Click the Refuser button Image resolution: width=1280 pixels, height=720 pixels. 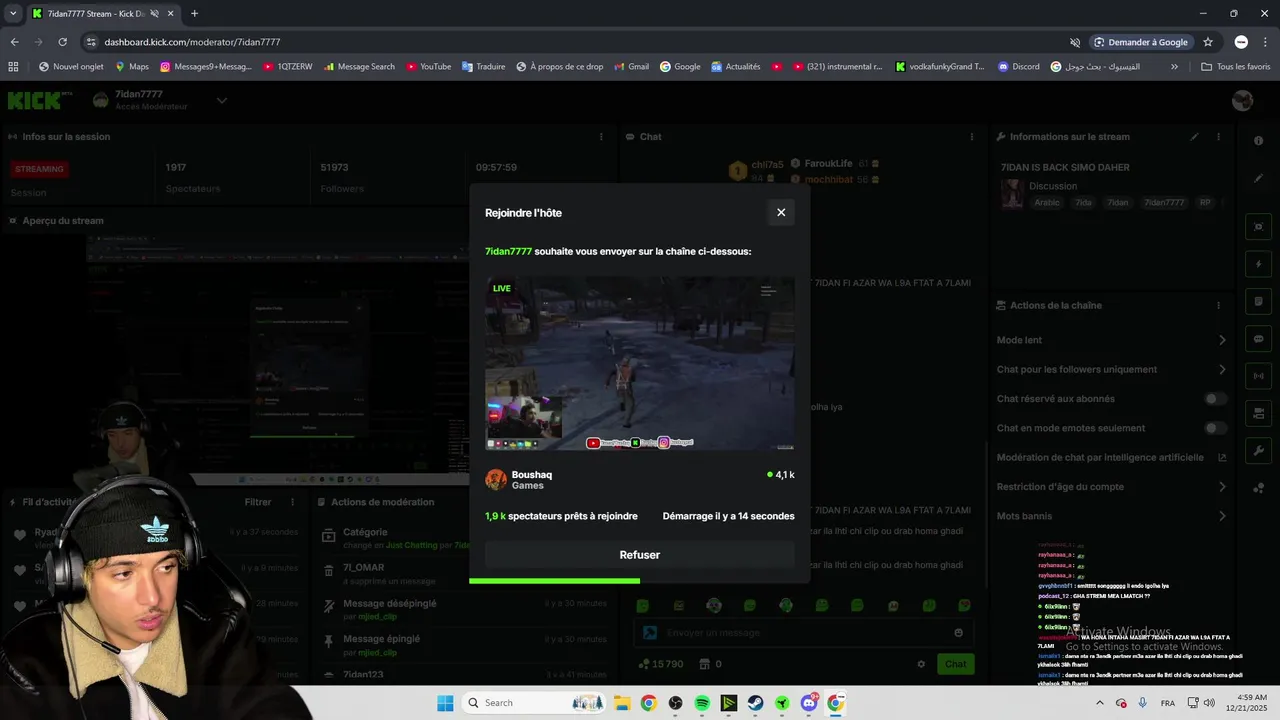click(x=640, y=555)
